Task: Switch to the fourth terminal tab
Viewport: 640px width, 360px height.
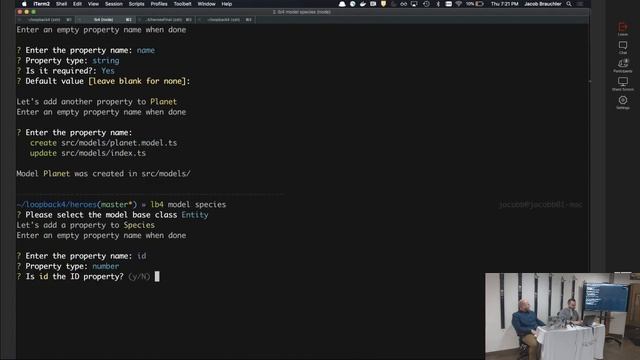Action: tap(225, 20)
